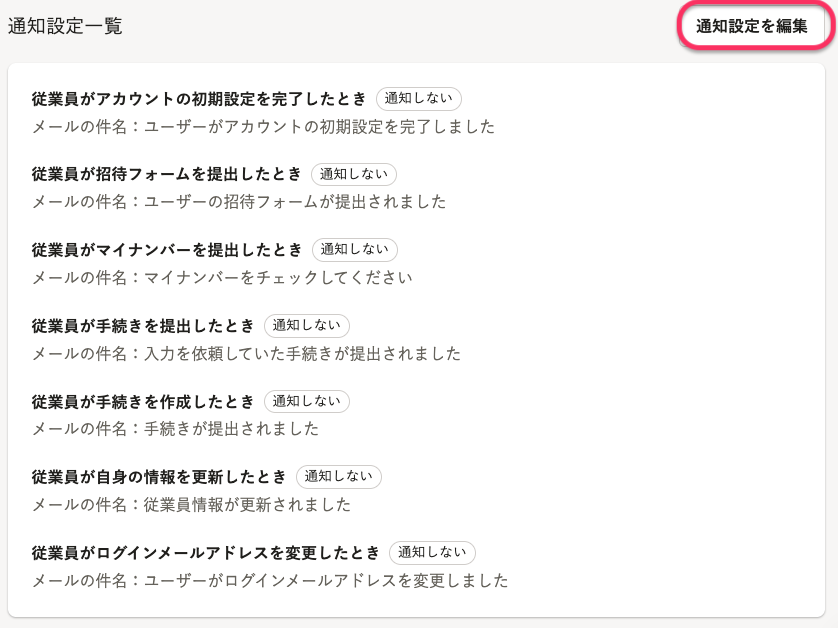Image resolution: width=838 pixels, height=628 pixels.
Task: Click the 通知設定一覧 page heading
Action: coord(65,26)
